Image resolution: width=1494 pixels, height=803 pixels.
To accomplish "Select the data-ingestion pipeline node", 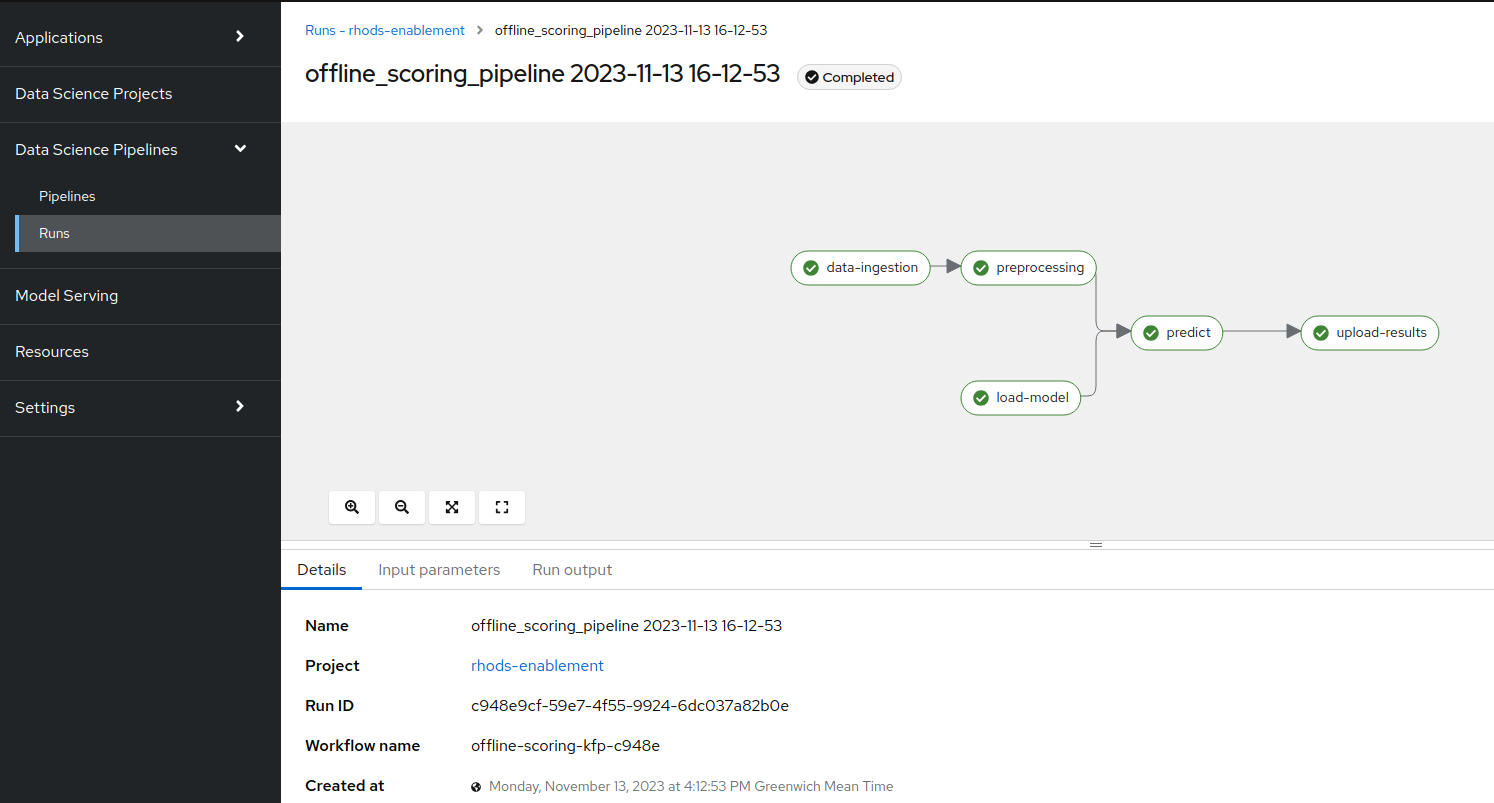I will 860,268.
